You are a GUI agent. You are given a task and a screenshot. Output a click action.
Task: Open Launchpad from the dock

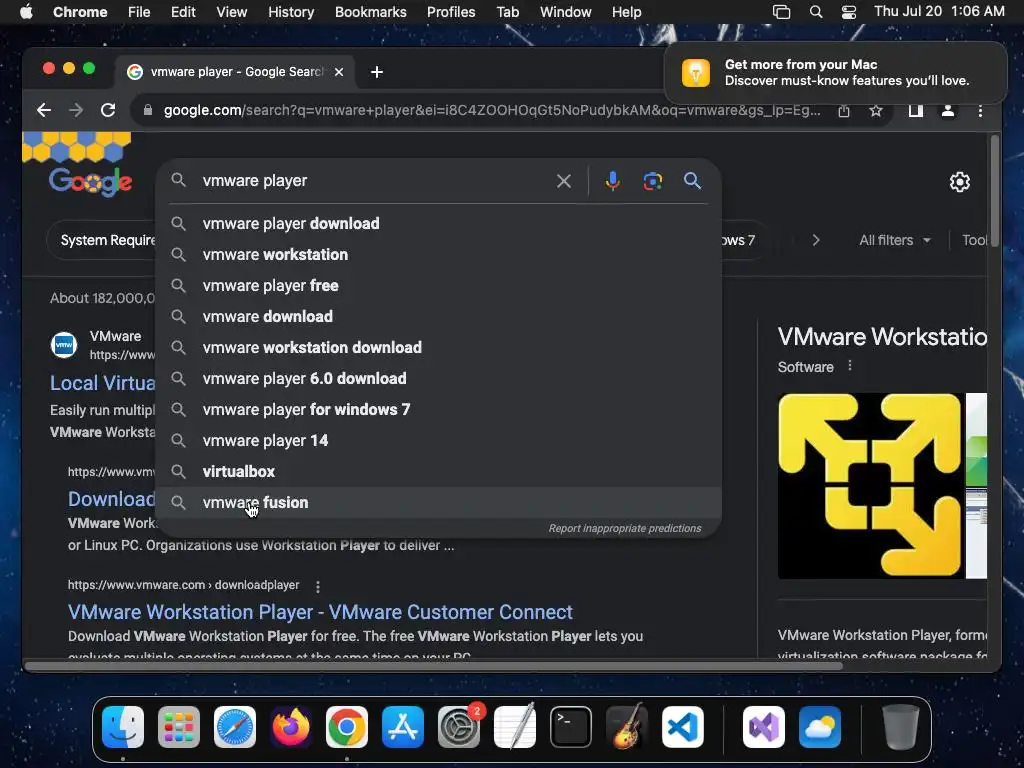click(x=179, y=727)
